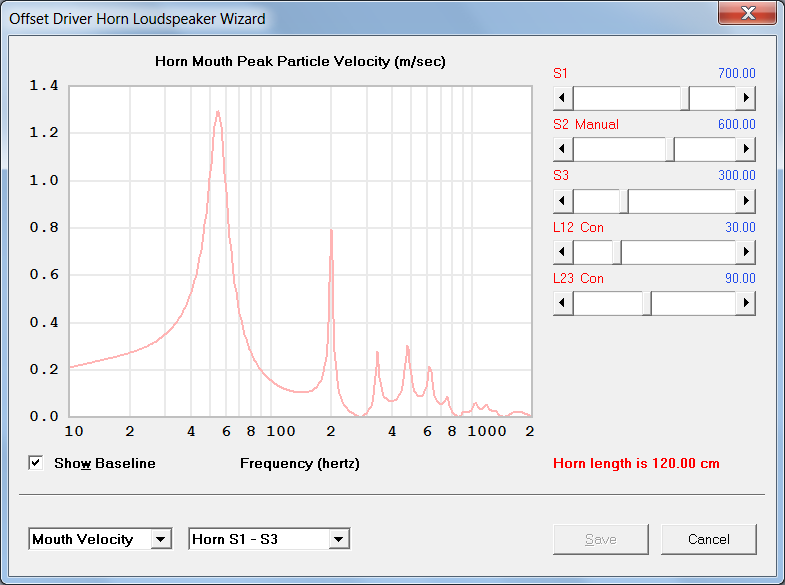Click the S3 slider left arrow
Viewport: 785px width, 585px height.
(563, 201)
